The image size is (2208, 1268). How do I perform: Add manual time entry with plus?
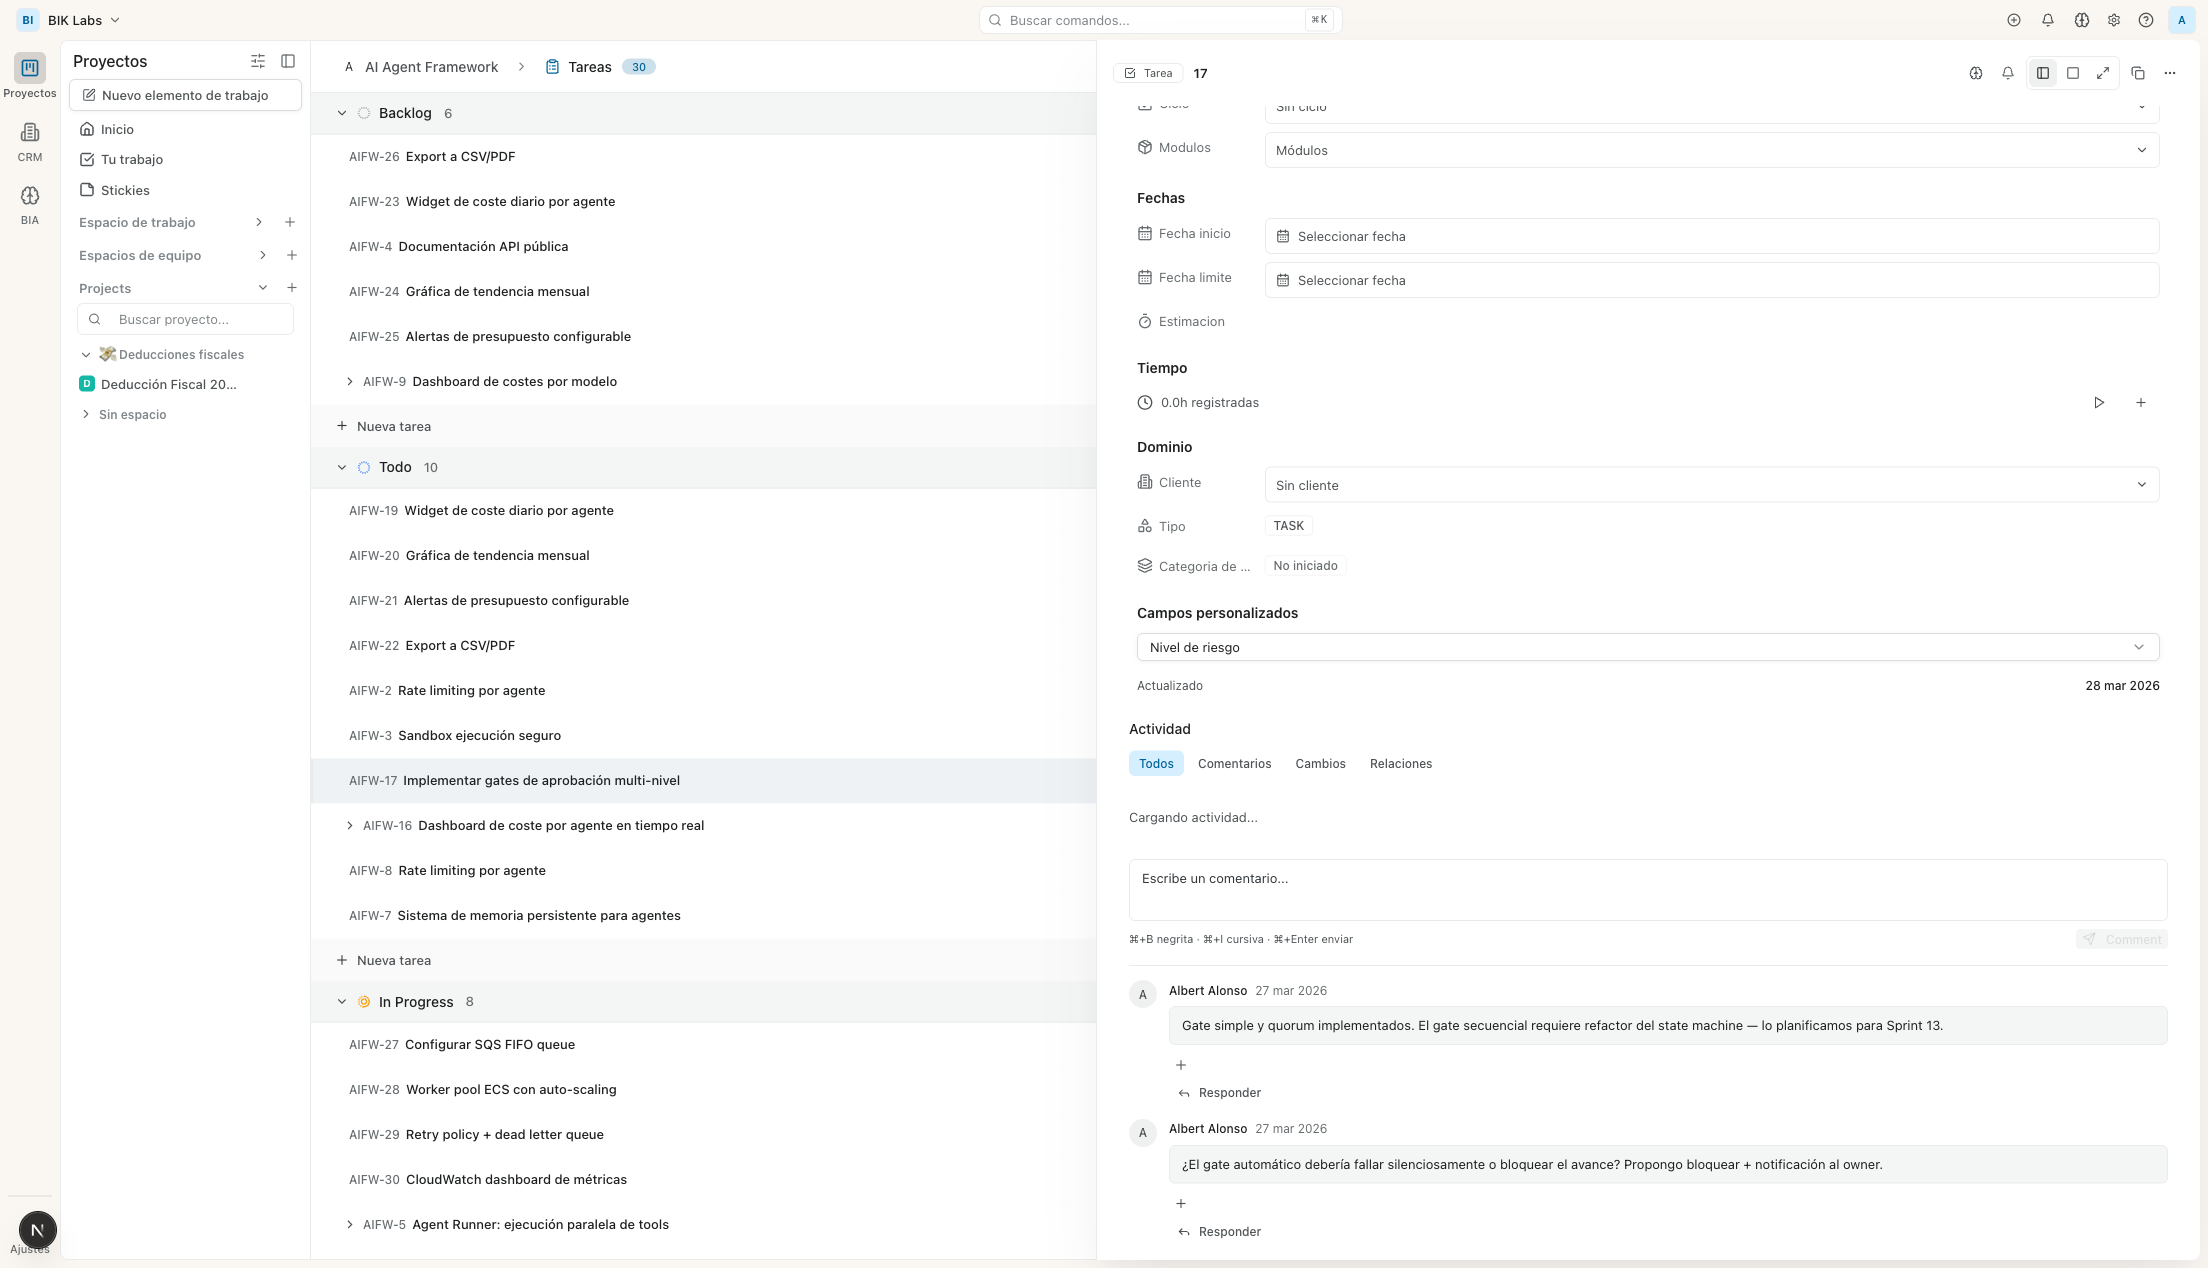tap(2141, 403)
